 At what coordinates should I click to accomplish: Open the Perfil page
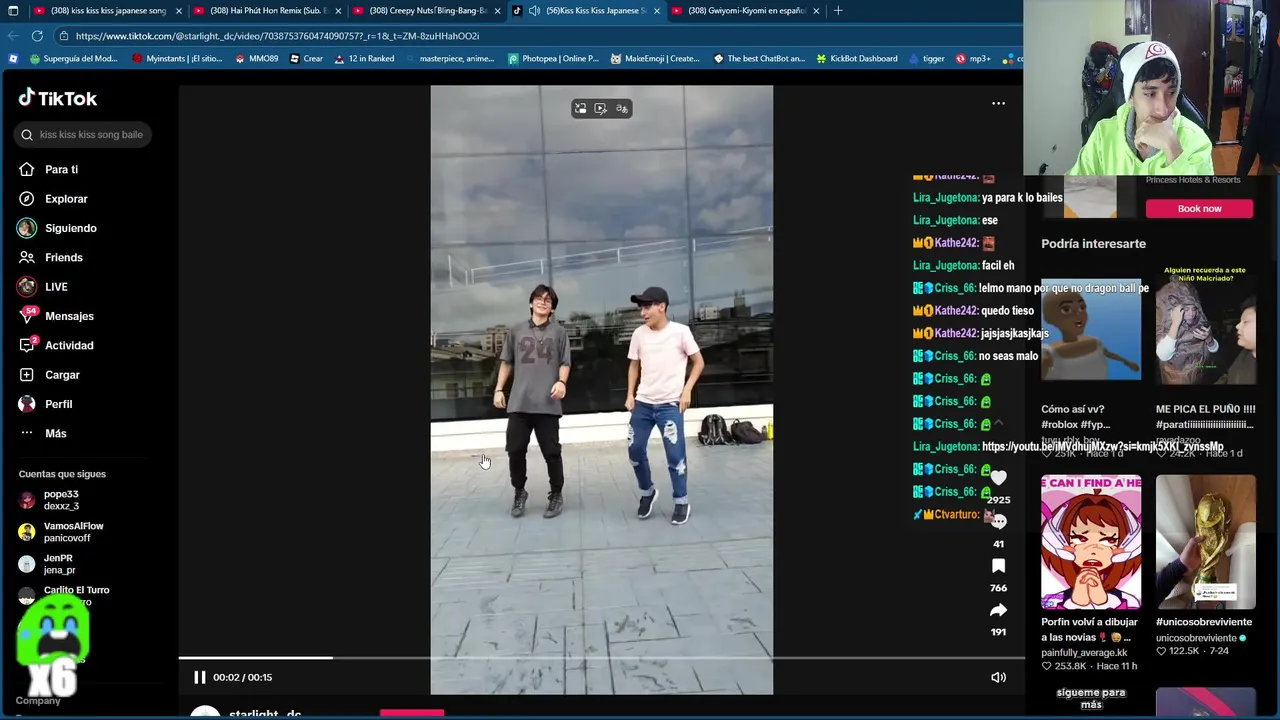pos(58,404)
